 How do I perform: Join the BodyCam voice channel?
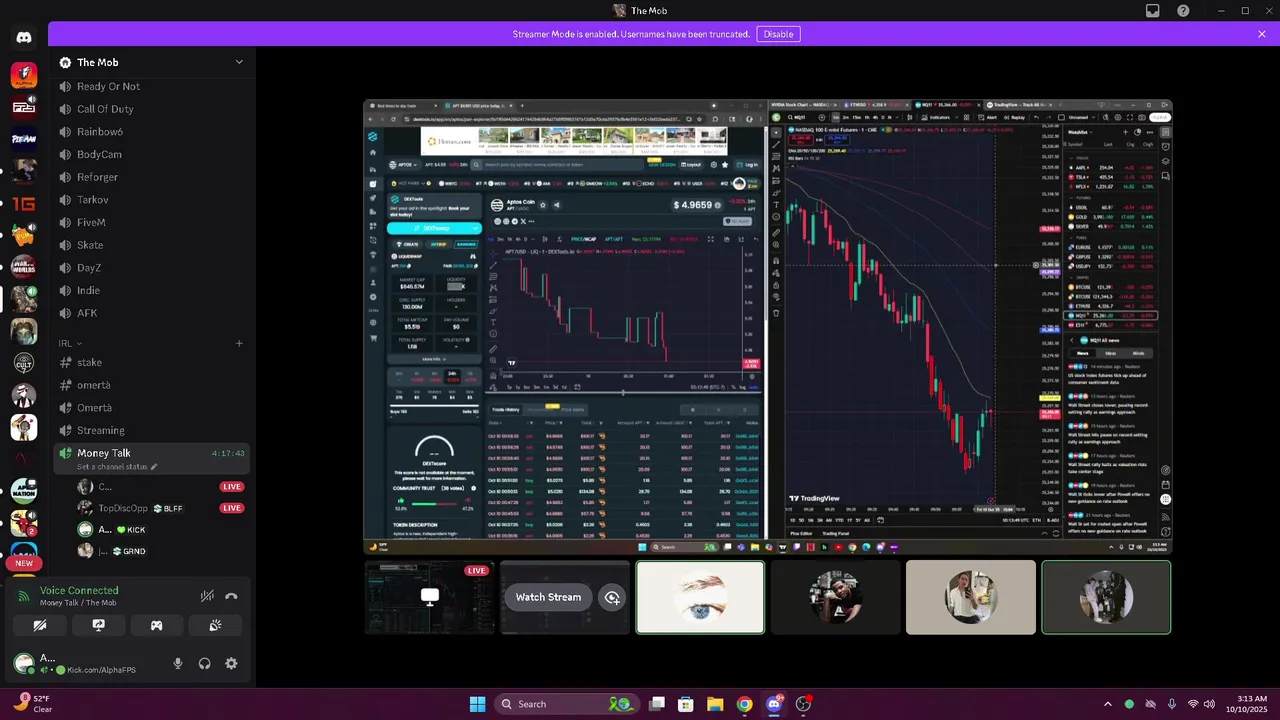151,154
